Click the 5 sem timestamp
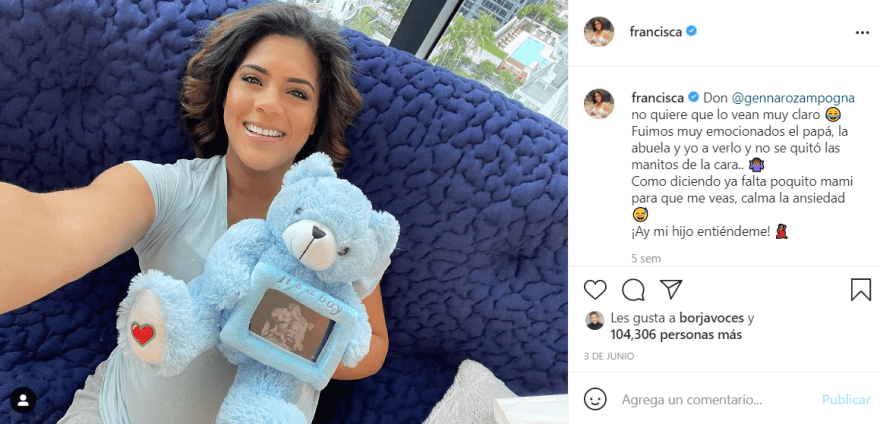The width and height of the screenshot is (880, 424). [646, 258]
